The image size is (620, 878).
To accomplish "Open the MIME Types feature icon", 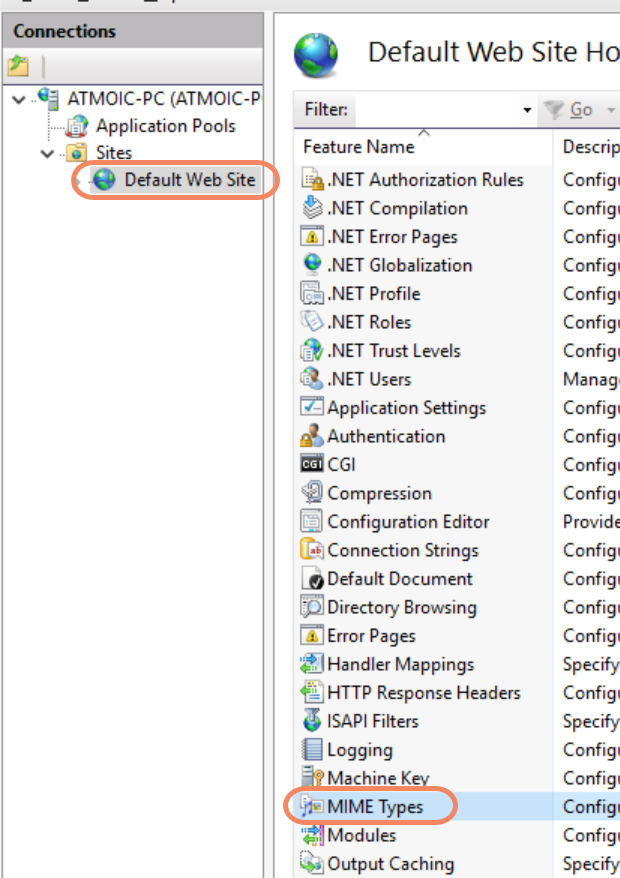I will [x=312, y=807].
